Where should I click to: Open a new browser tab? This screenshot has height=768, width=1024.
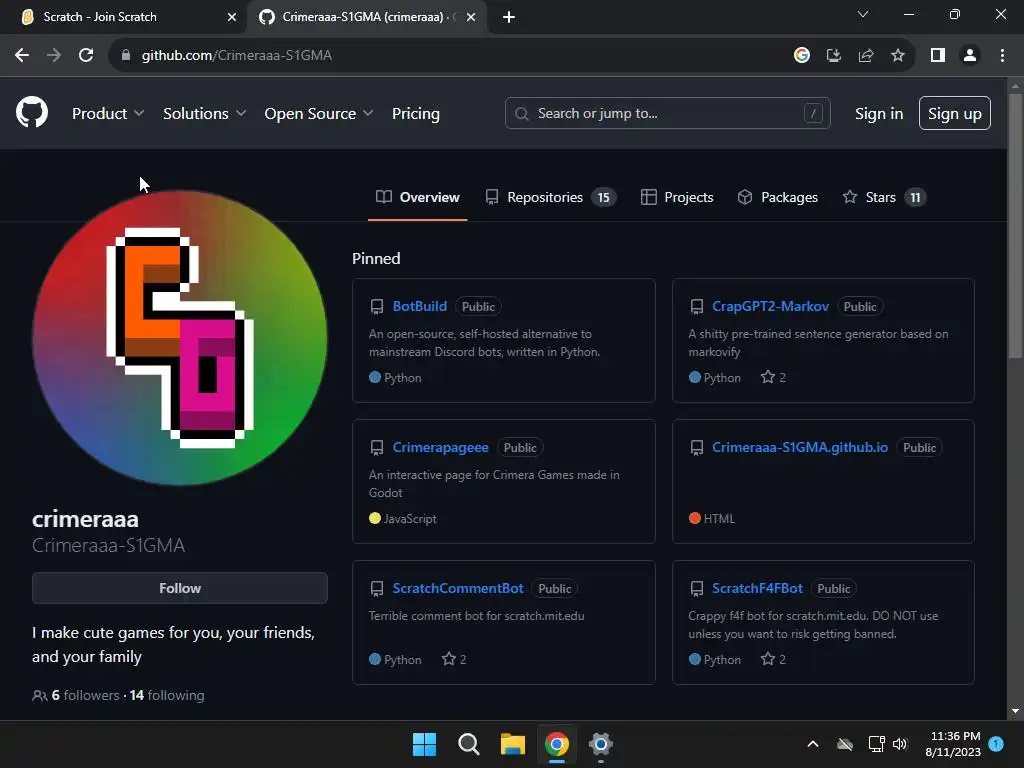pyautogui.click(x=509, y=17)
